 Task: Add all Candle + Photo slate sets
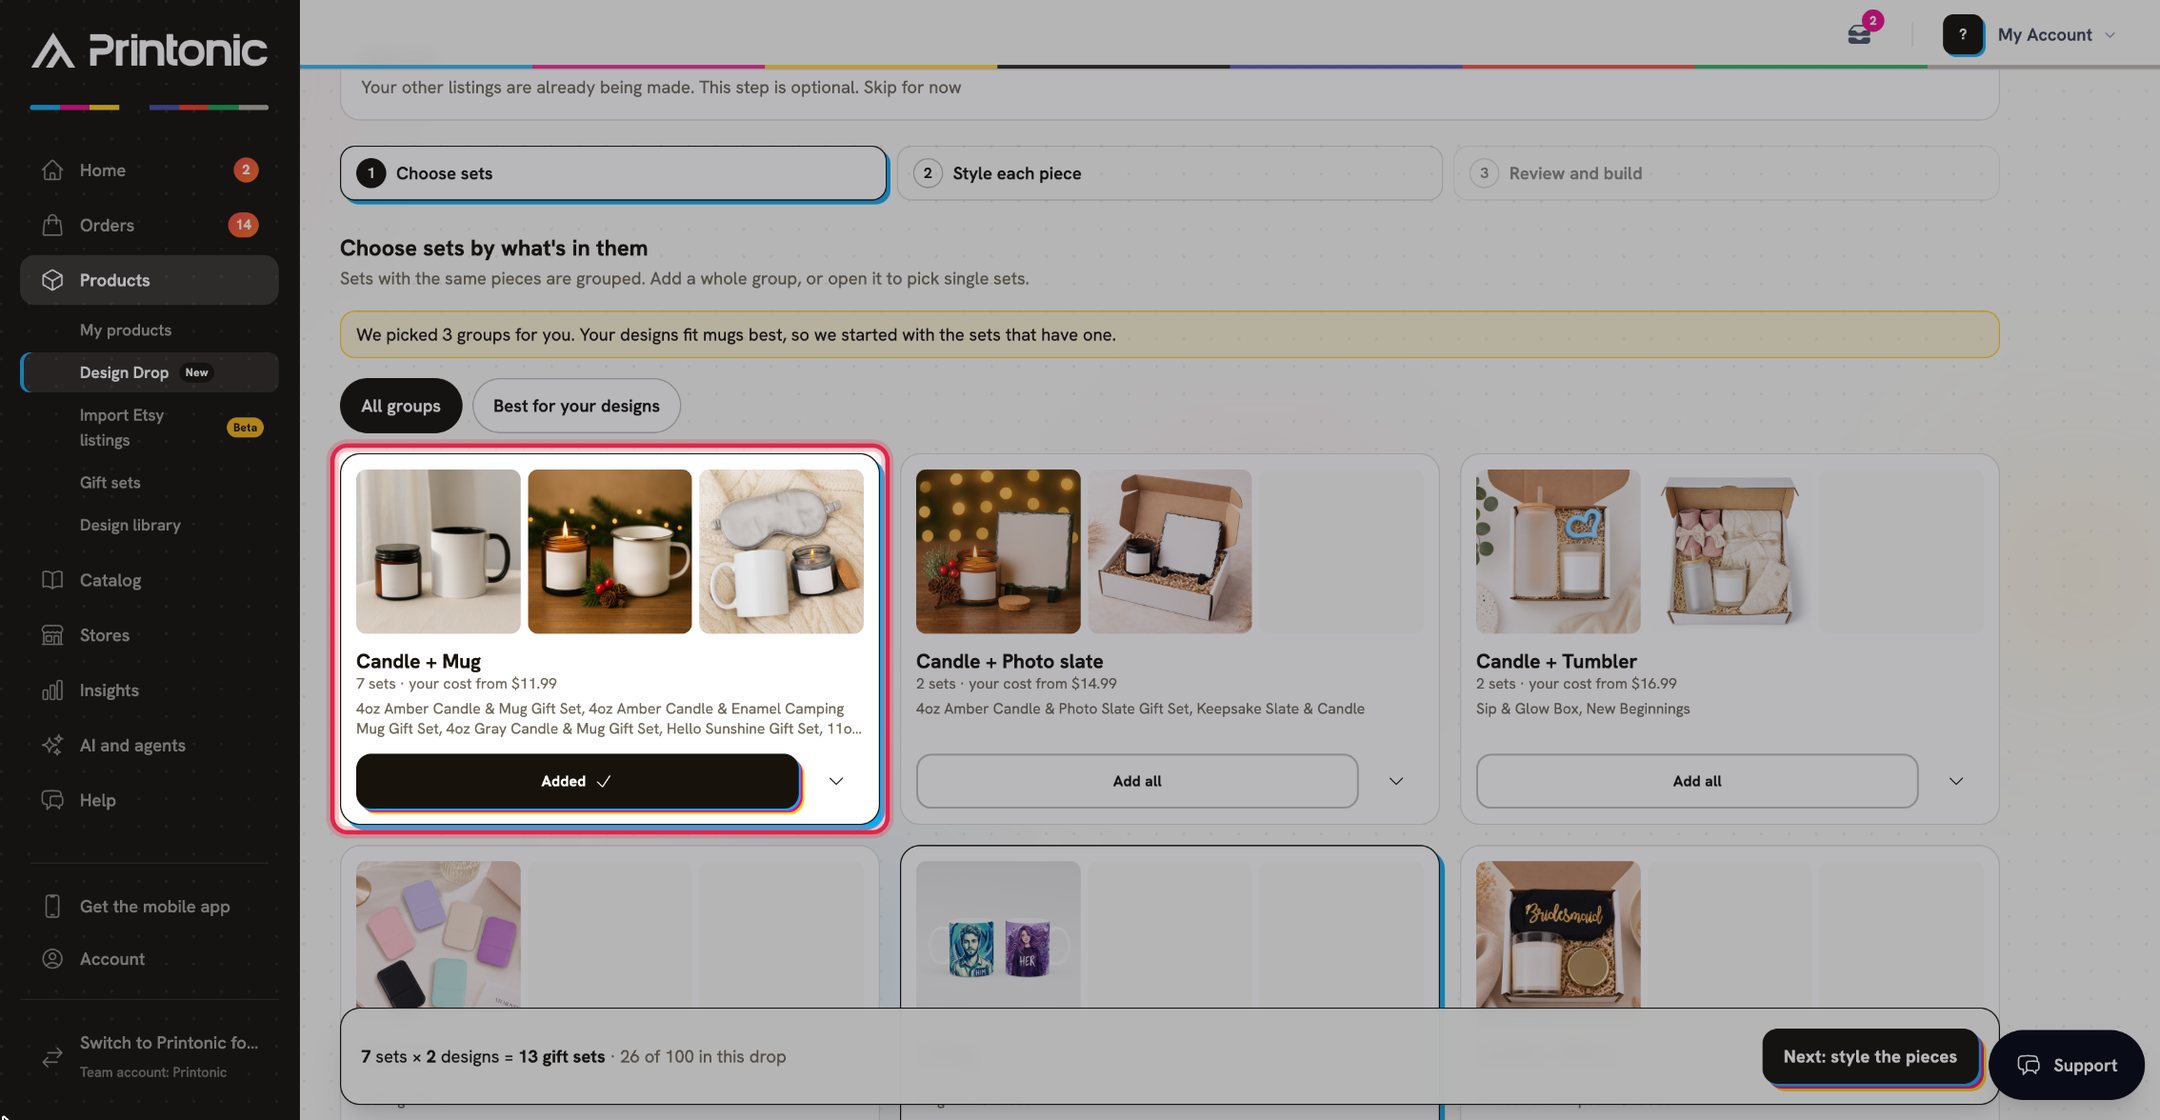(1137, 781)
